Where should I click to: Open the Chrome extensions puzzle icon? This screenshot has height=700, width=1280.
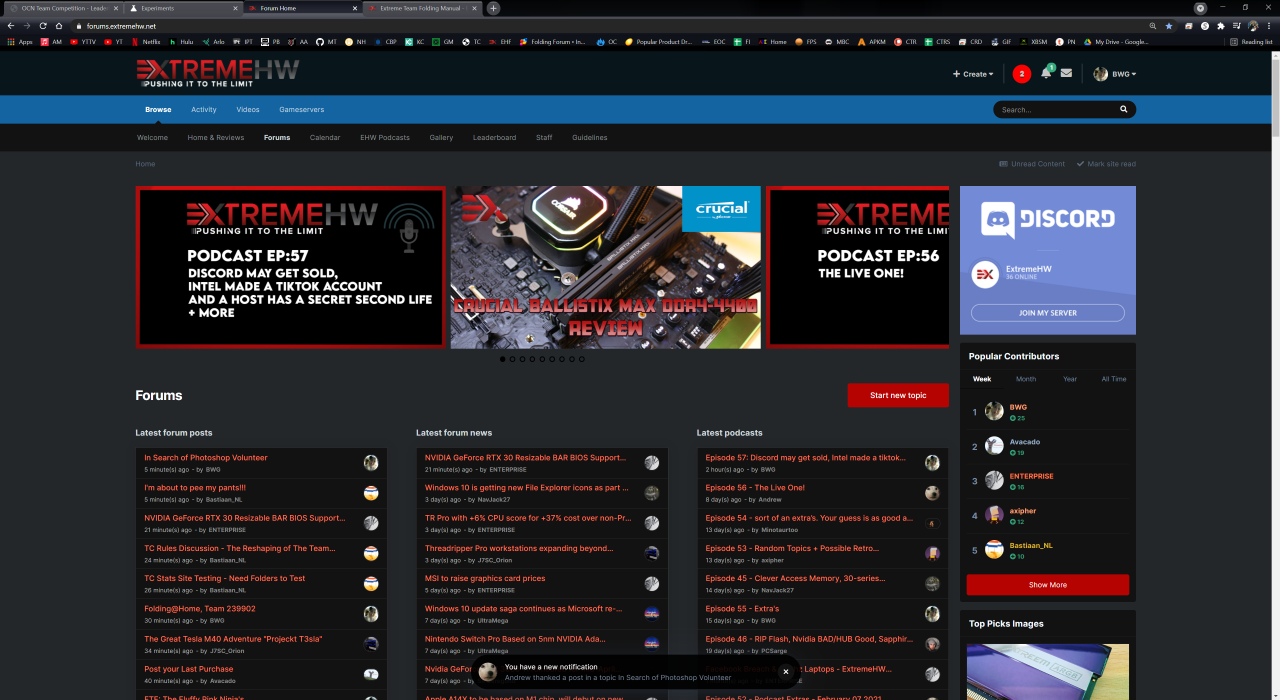click(1220, 26)
